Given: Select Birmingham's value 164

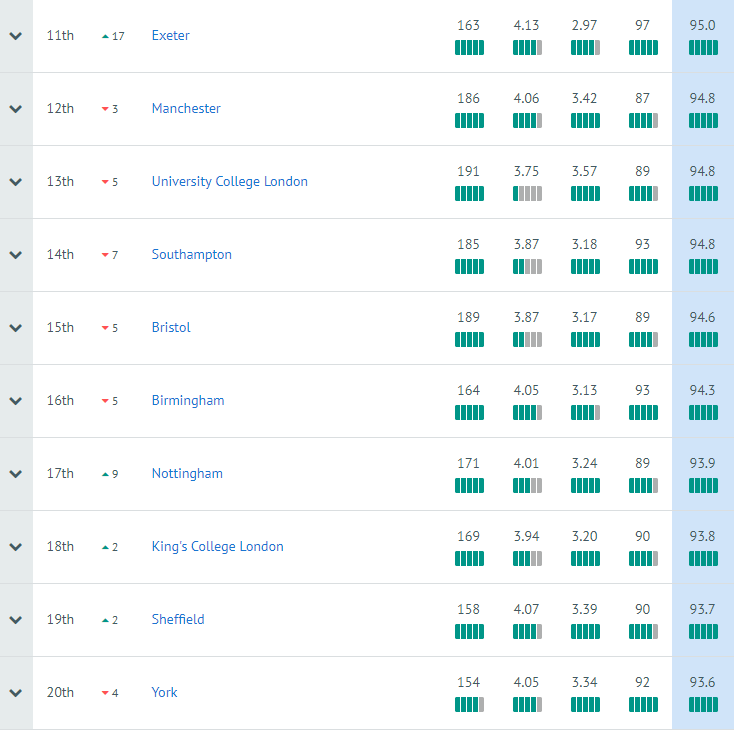Looking at the screenshot, I should click(x=469, y=391).
